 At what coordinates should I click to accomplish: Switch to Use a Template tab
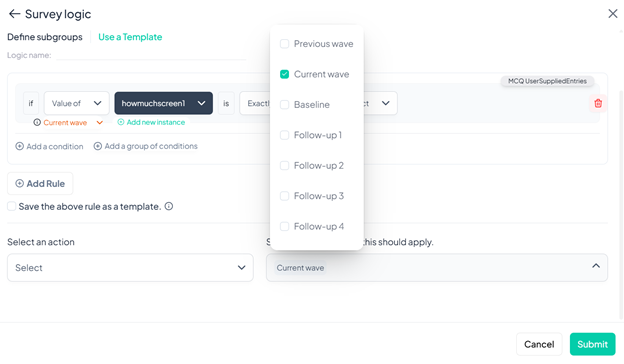(x=130, y=37)
